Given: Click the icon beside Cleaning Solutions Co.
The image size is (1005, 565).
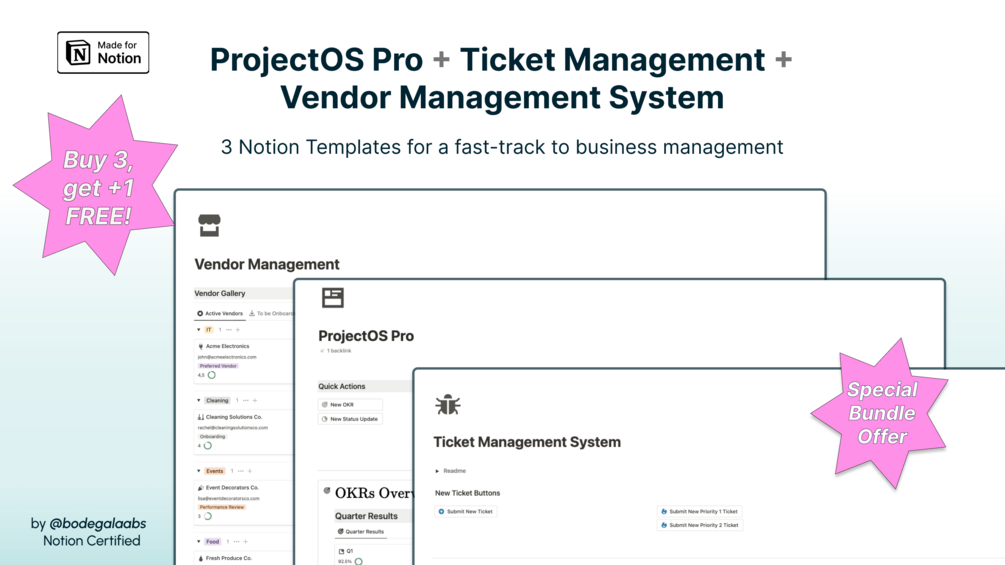Looking at the screenshot, I should pos(201,417).
